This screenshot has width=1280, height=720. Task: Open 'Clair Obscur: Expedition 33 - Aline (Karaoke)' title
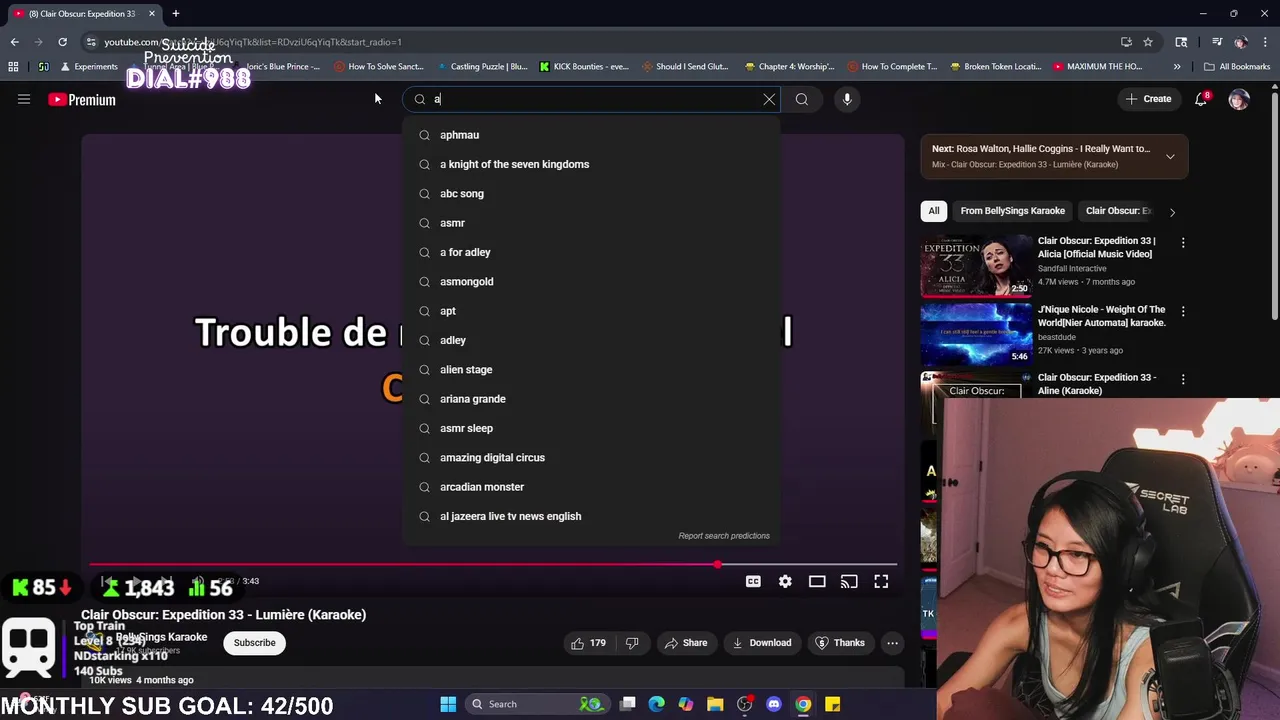pyautogui.click(x=1097, y=384)
